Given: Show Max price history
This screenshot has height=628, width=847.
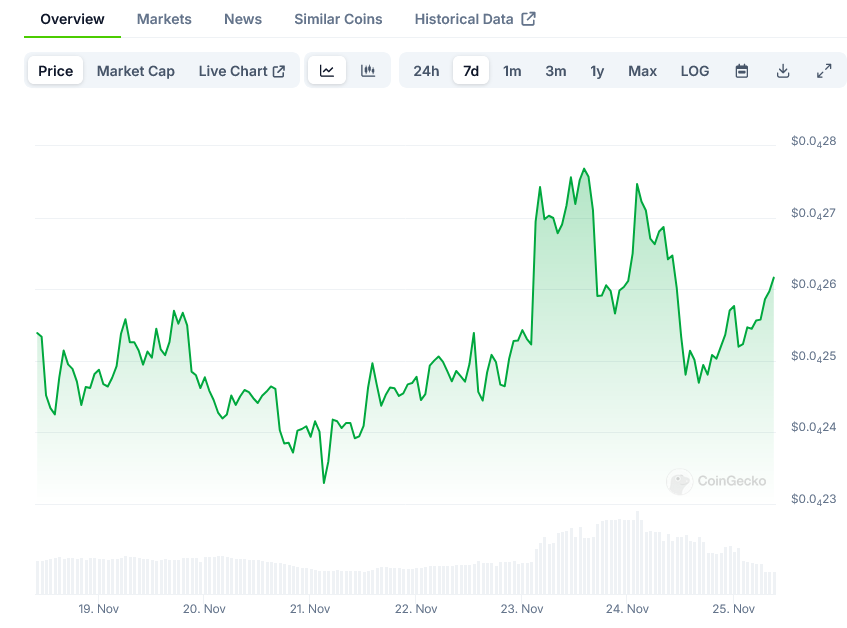Looking at the screenshot, I should 642,71.
